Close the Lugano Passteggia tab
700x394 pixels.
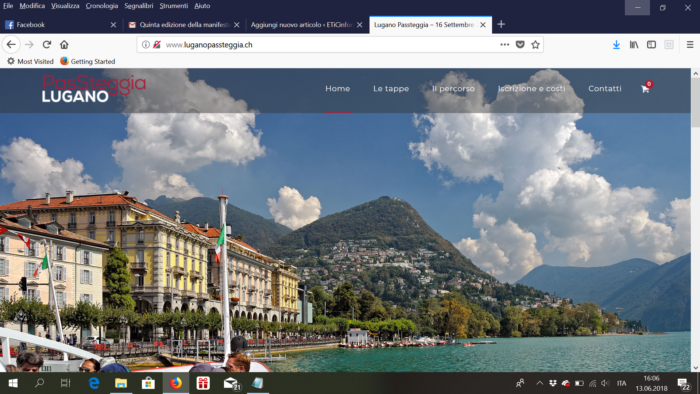[483, 25]
